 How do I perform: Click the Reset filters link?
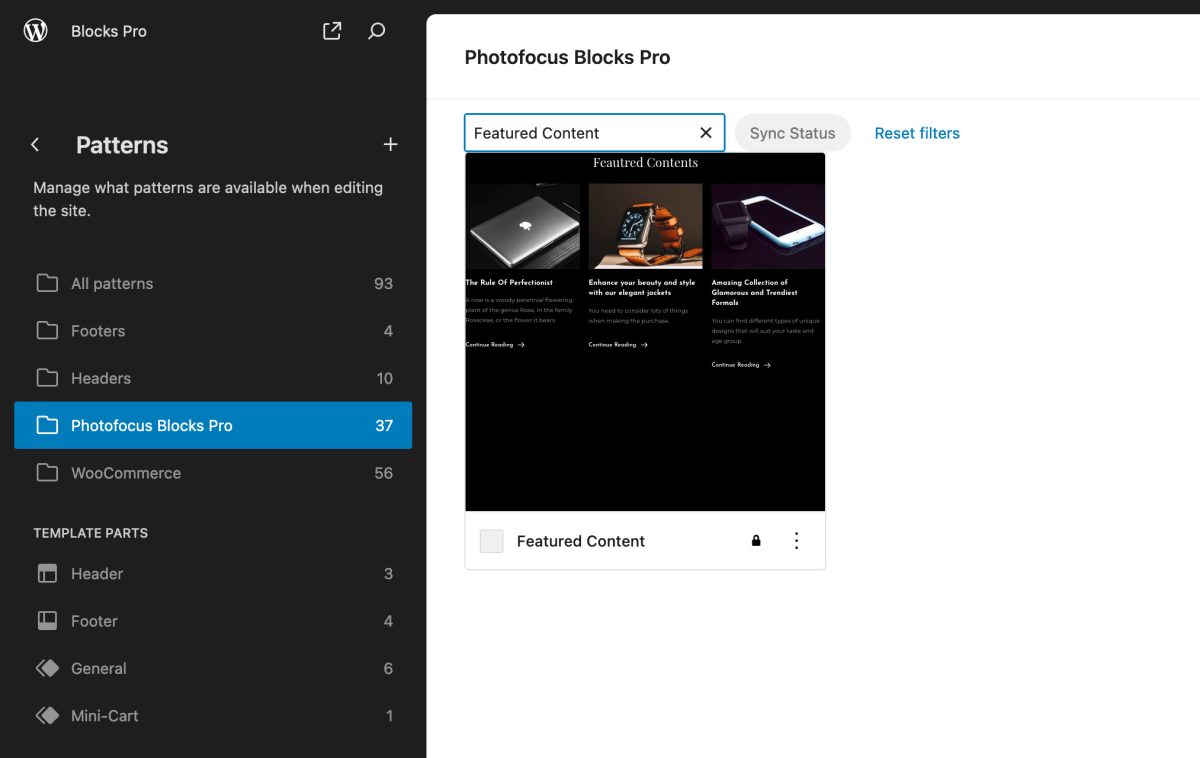point(916,132)
